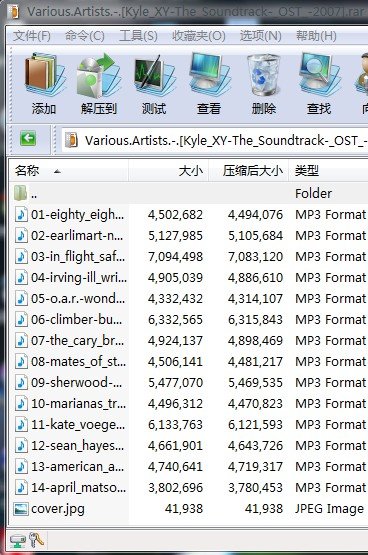Click the 测试 (Test) toolbar icon
The width and height of the screenshot is (368, 555).
154,75
